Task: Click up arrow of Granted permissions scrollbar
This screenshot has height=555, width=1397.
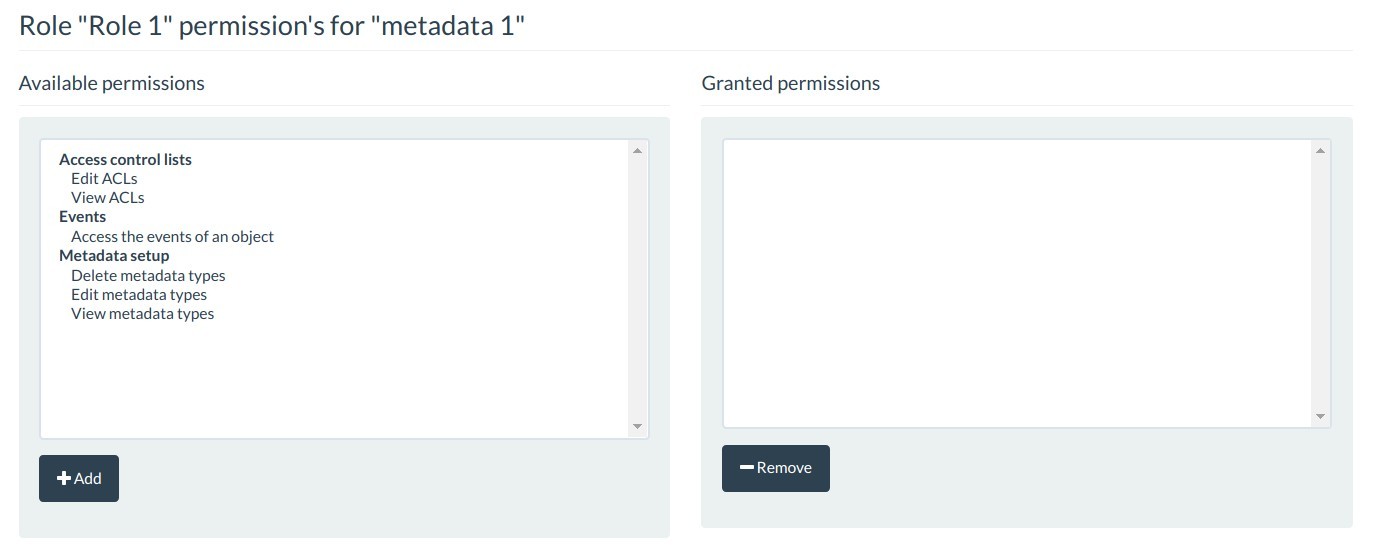Action: point(1320,151)
